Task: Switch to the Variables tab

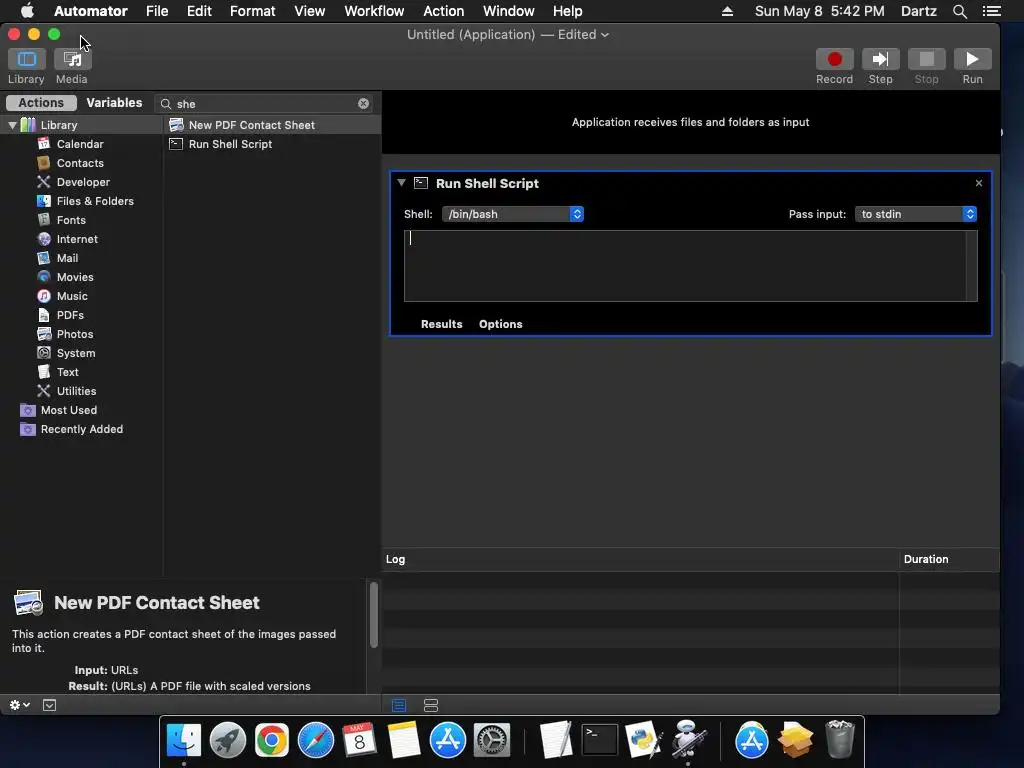Action: [x=114, y=103]
